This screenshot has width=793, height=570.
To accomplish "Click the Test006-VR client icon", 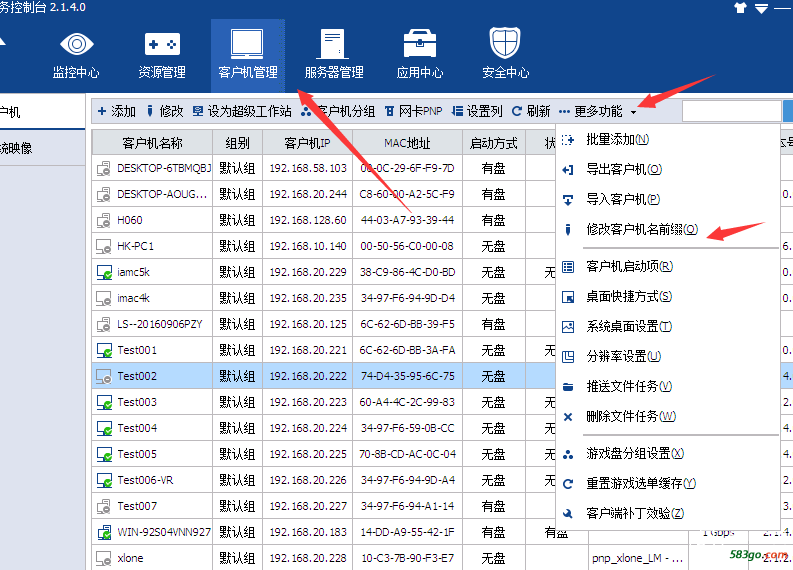I will click(104, 480).
